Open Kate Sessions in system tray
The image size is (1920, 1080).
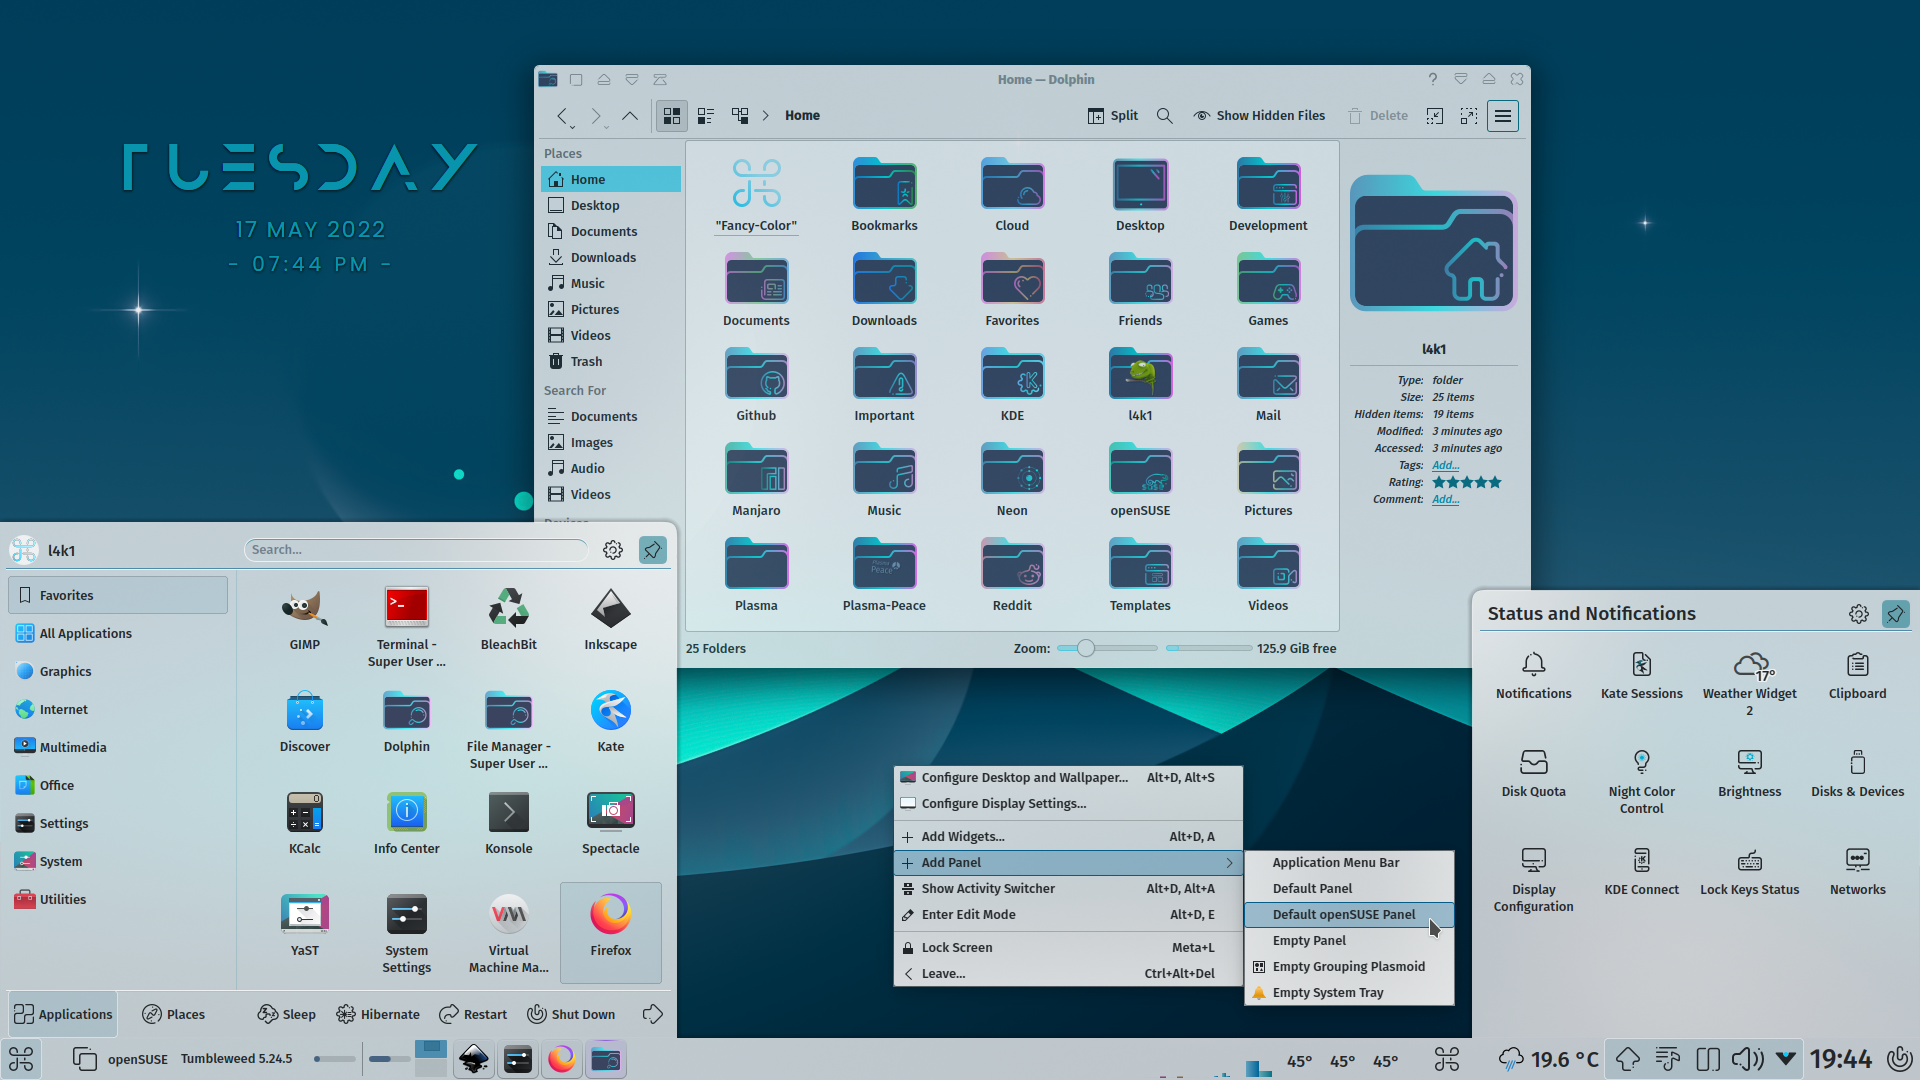tap(1642, 675)
